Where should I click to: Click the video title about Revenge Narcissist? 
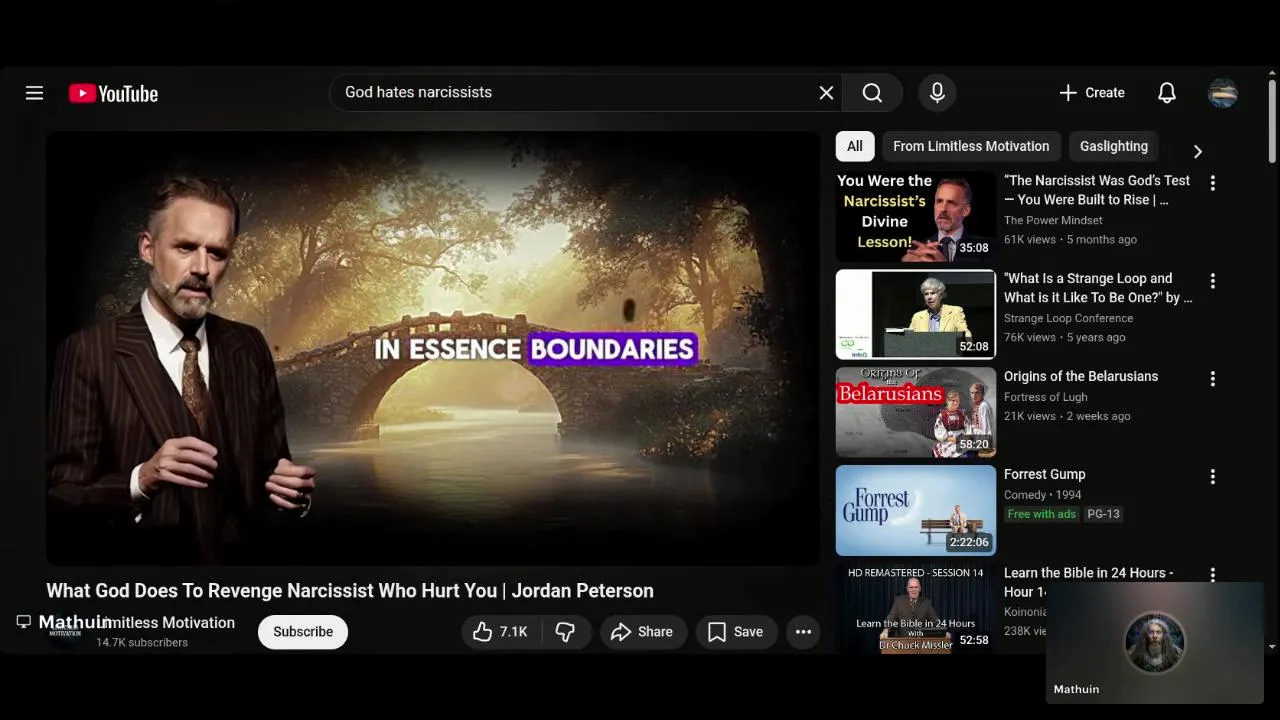pyautogui.click(x=350, y=591)
